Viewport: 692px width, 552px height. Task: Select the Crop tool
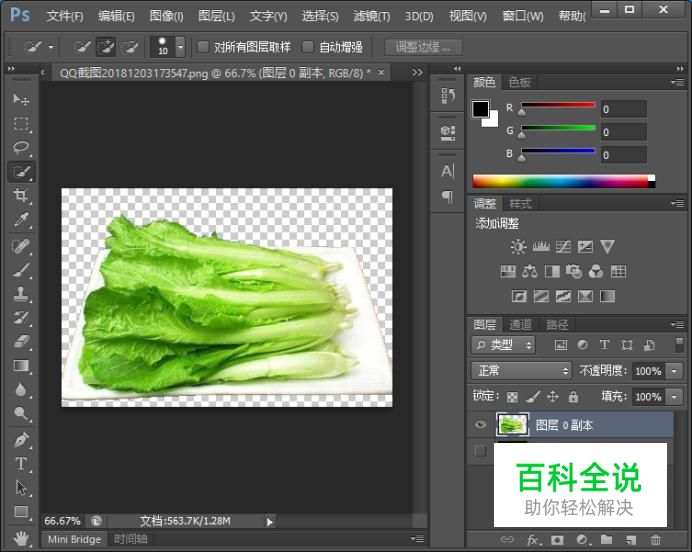coord(21,196)
